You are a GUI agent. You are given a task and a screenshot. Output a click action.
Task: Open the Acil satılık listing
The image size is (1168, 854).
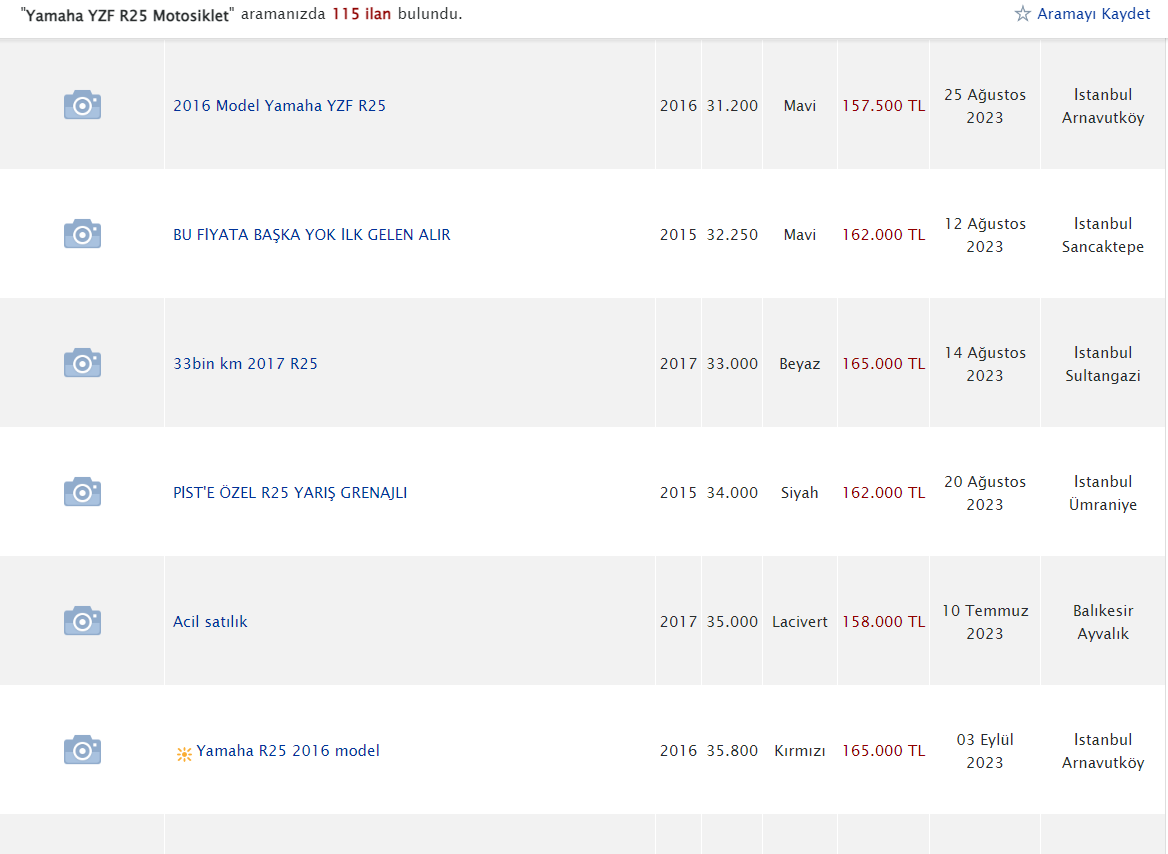(x=210, y=621)
